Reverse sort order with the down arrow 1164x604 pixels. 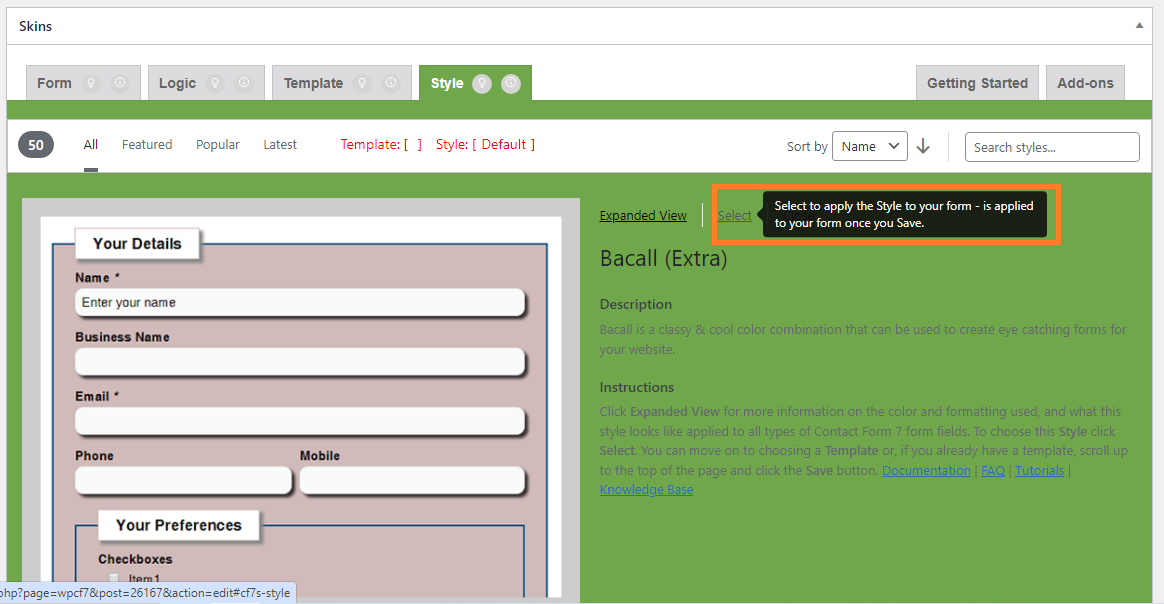click(x=923, y=147)
